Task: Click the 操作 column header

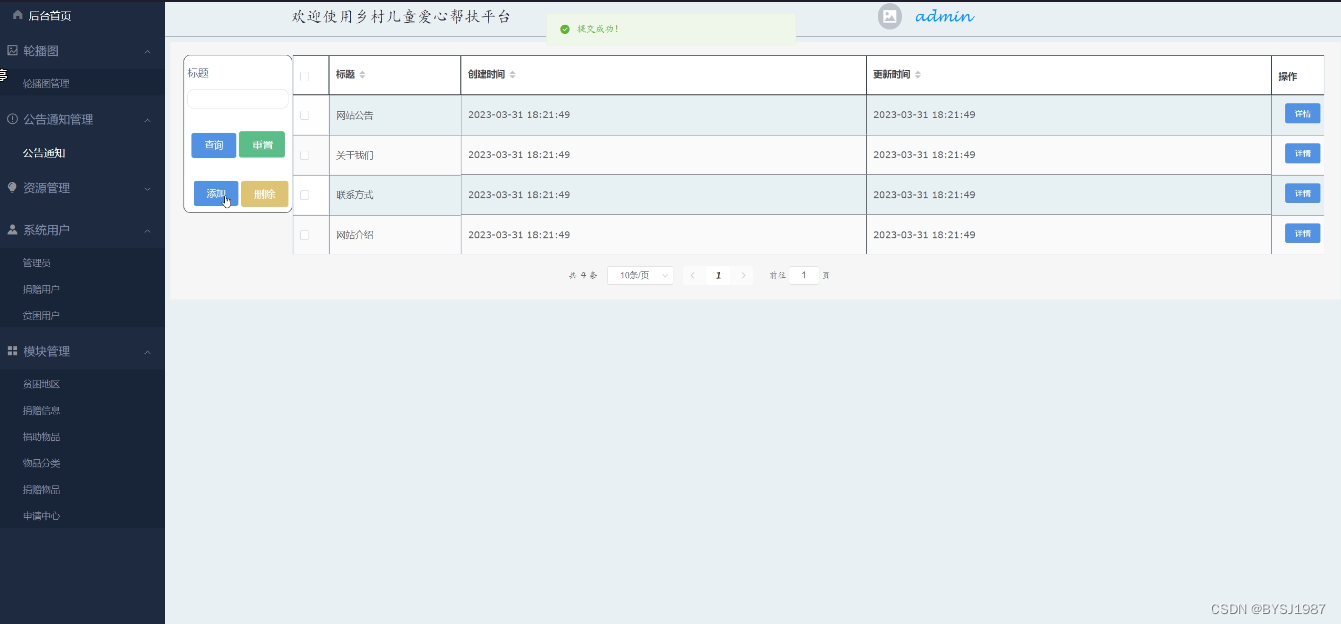Action: [x=1298, y=76]
